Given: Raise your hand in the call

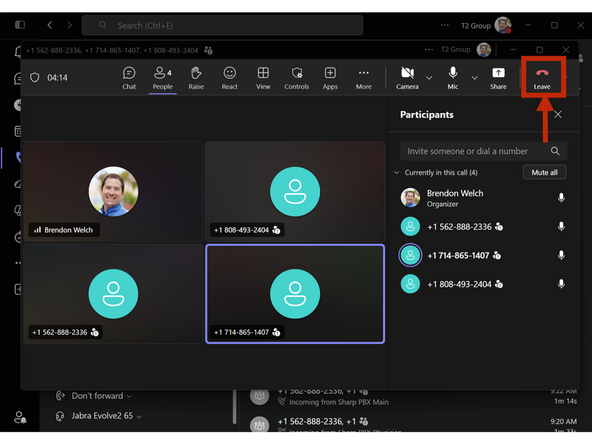Looking at the screenshot, I should click(x=196, y=78).
